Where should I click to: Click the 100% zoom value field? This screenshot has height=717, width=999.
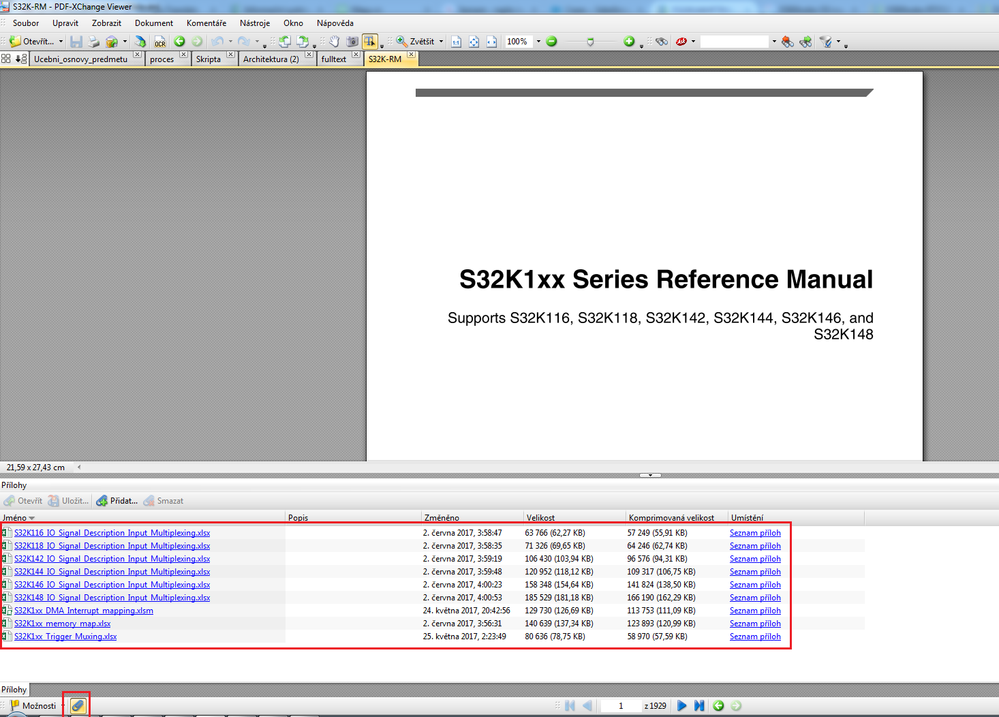tap(519, 41)
